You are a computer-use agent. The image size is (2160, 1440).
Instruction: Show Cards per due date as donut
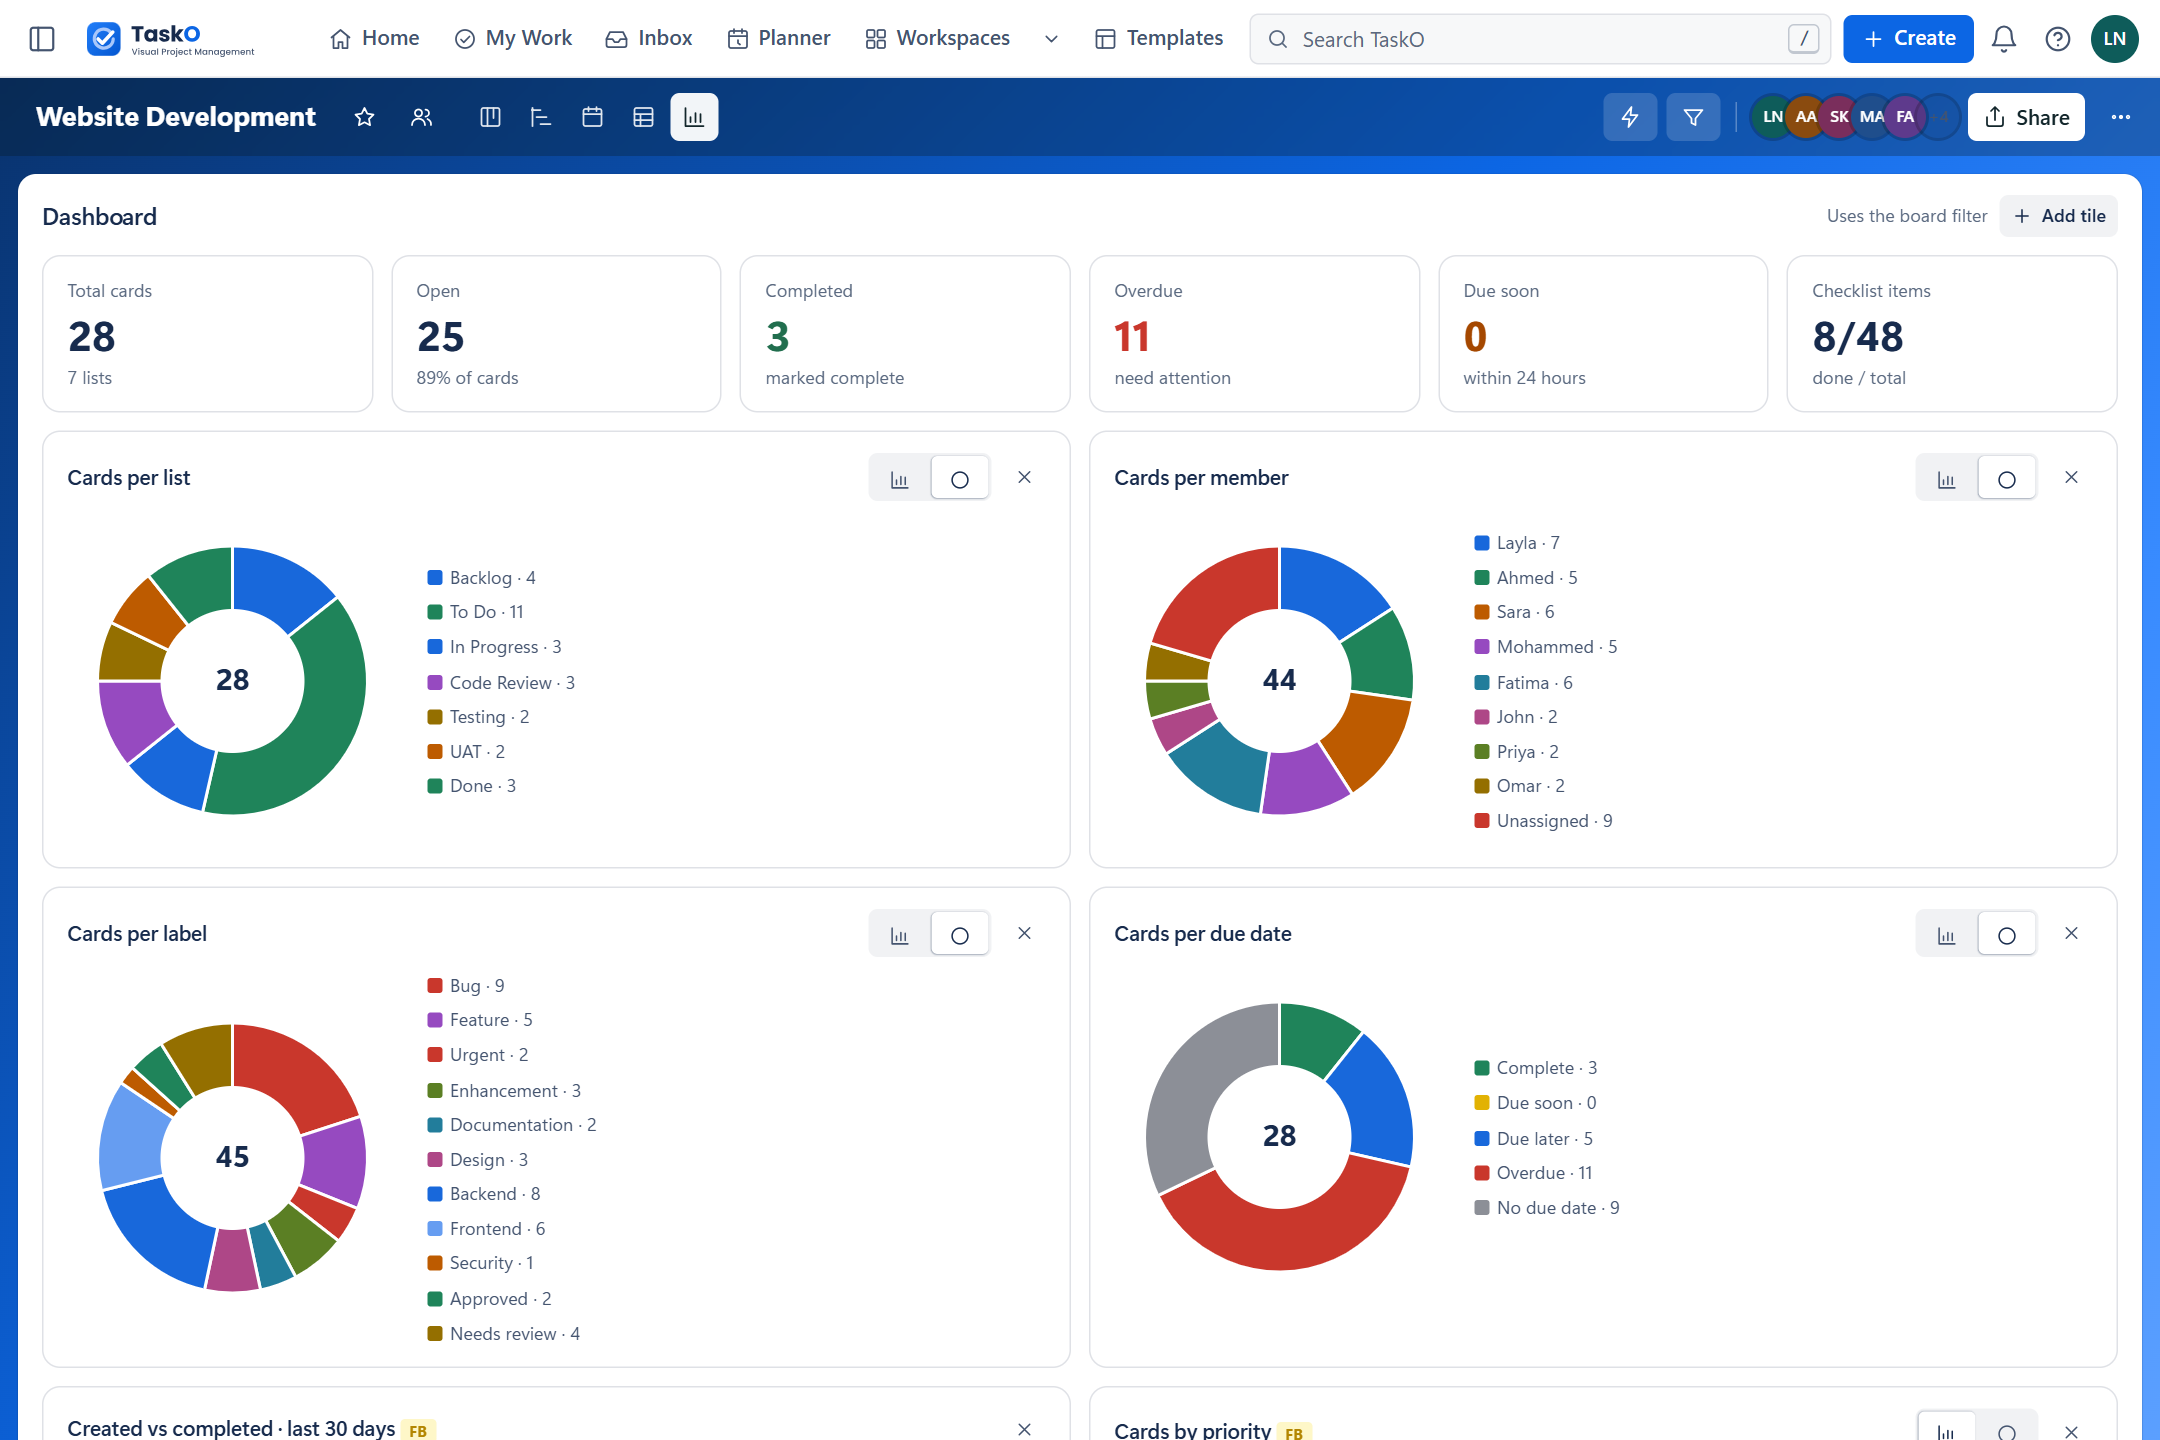[x=2007, y=935]
